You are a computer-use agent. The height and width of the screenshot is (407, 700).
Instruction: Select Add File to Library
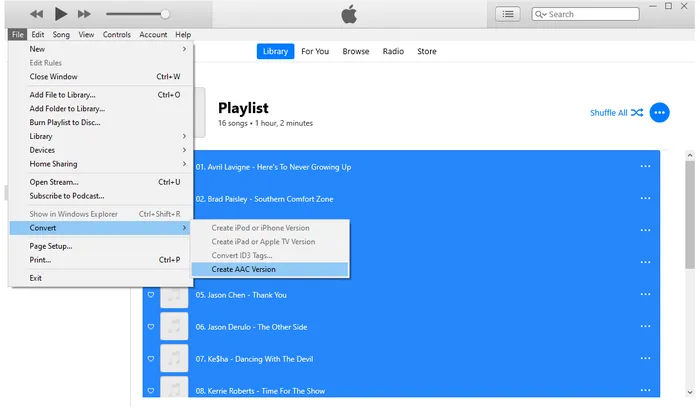(101, 95)
